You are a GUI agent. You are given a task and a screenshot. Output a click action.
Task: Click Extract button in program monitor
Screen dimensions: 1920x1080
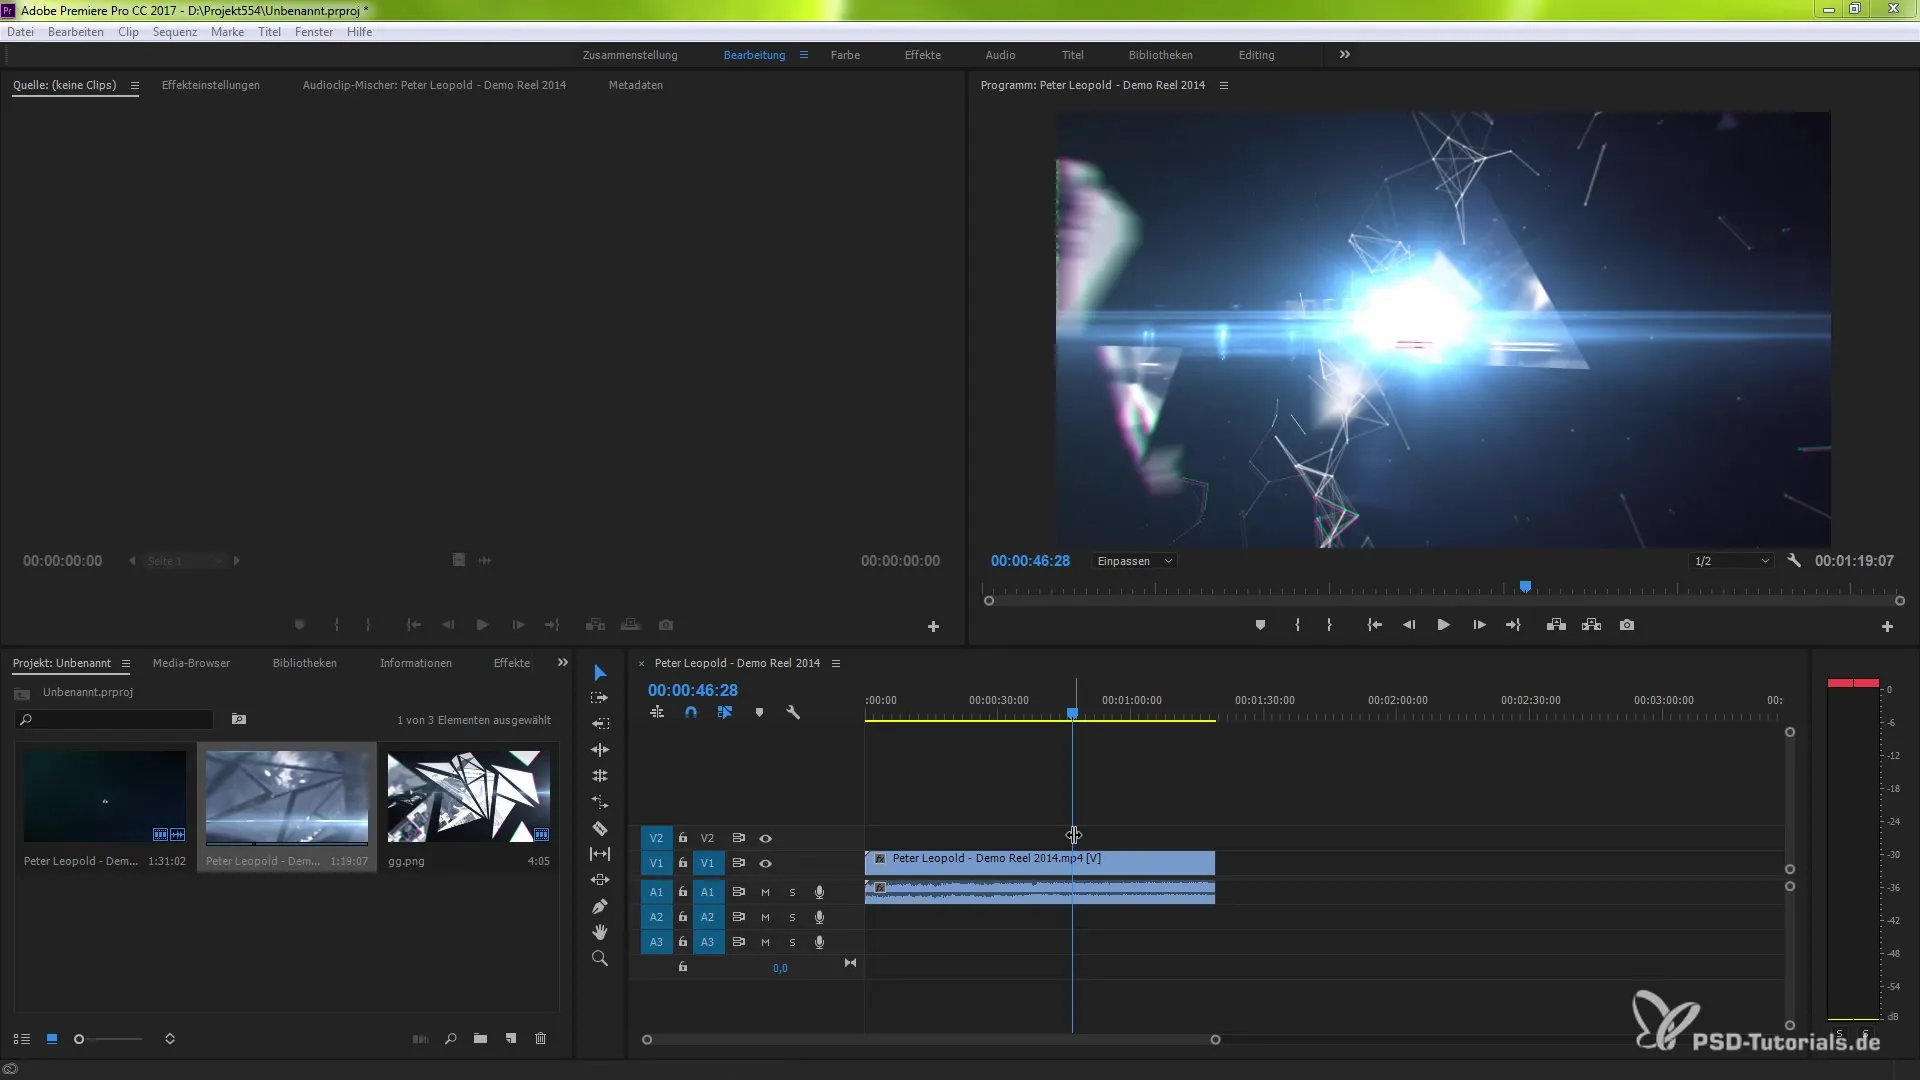point(1591,625)
